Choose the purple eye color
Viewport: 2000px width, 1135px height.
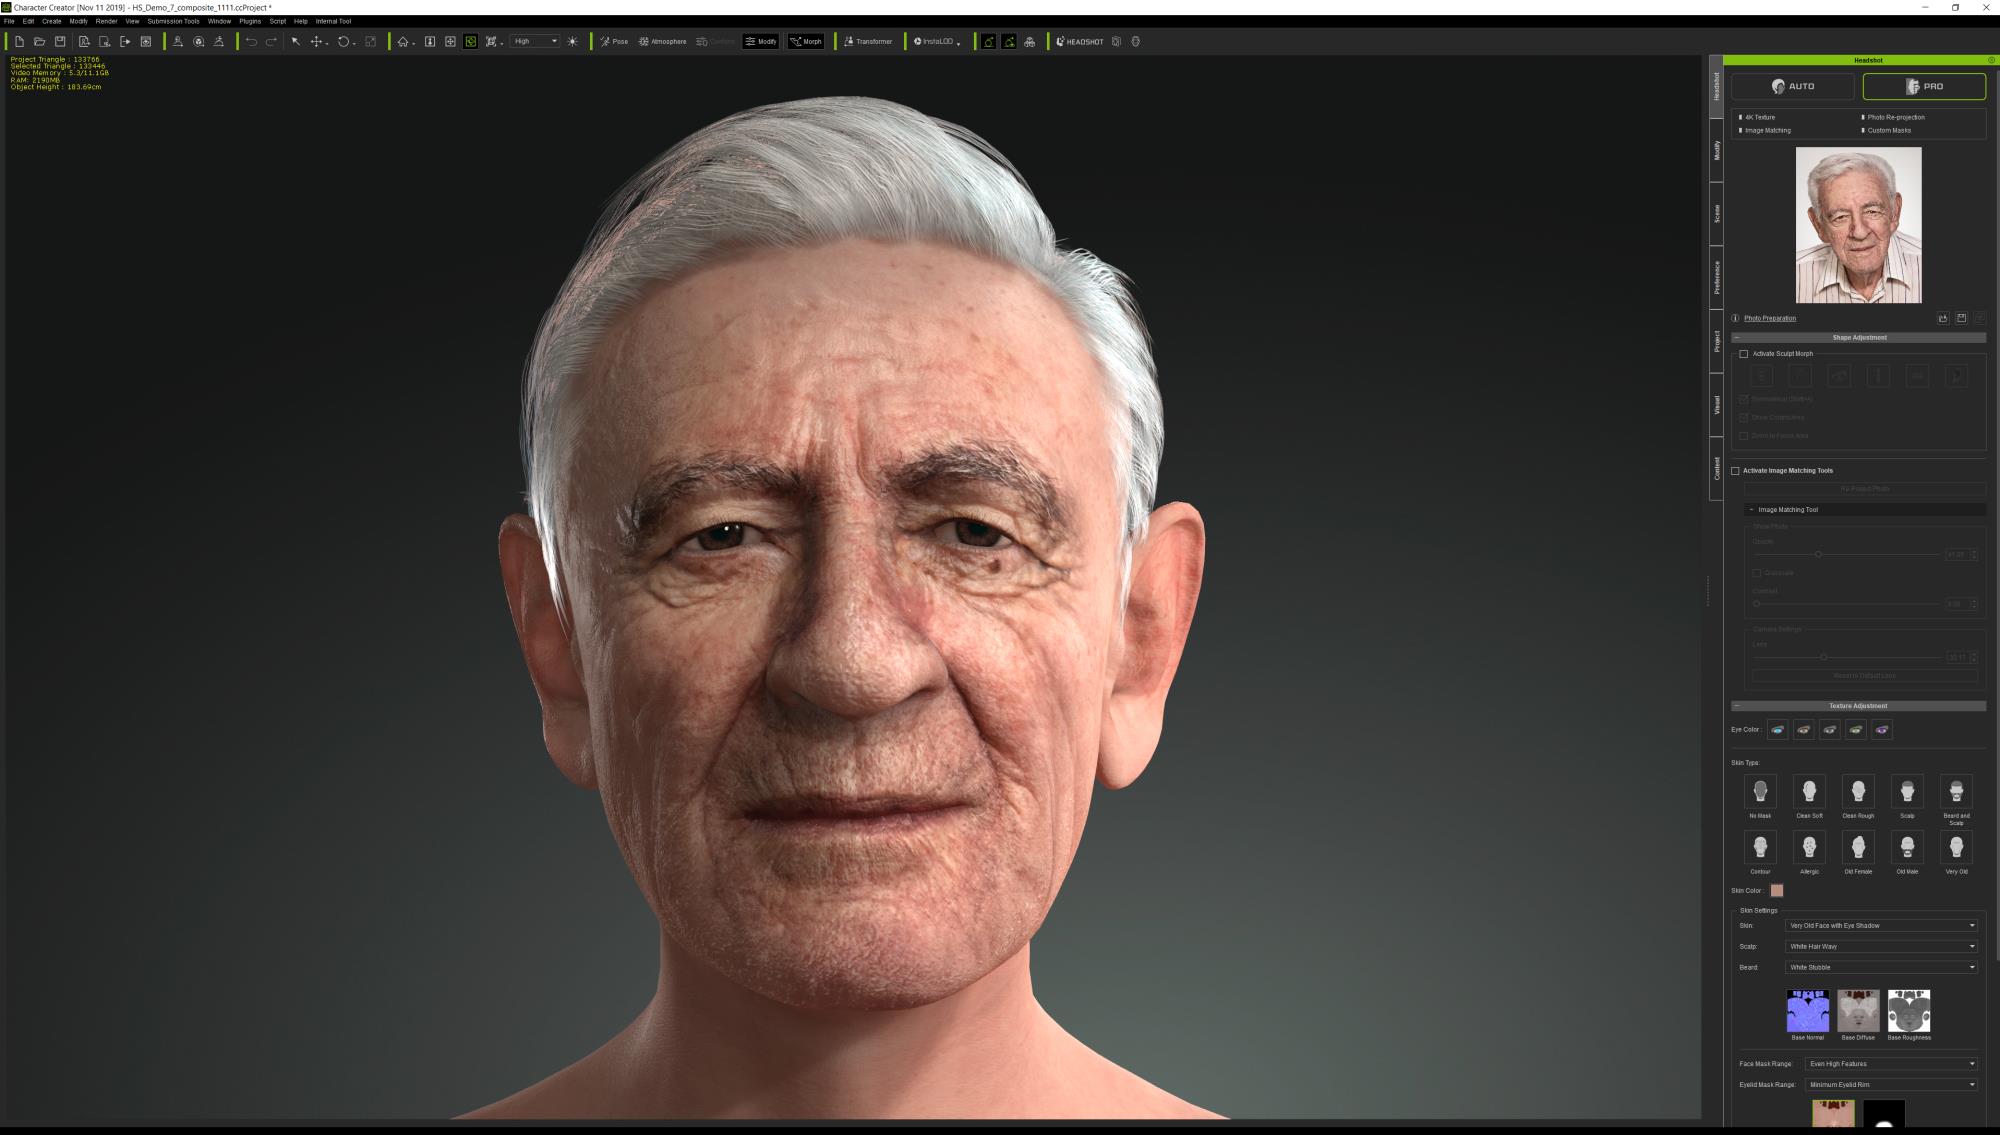1882,730
